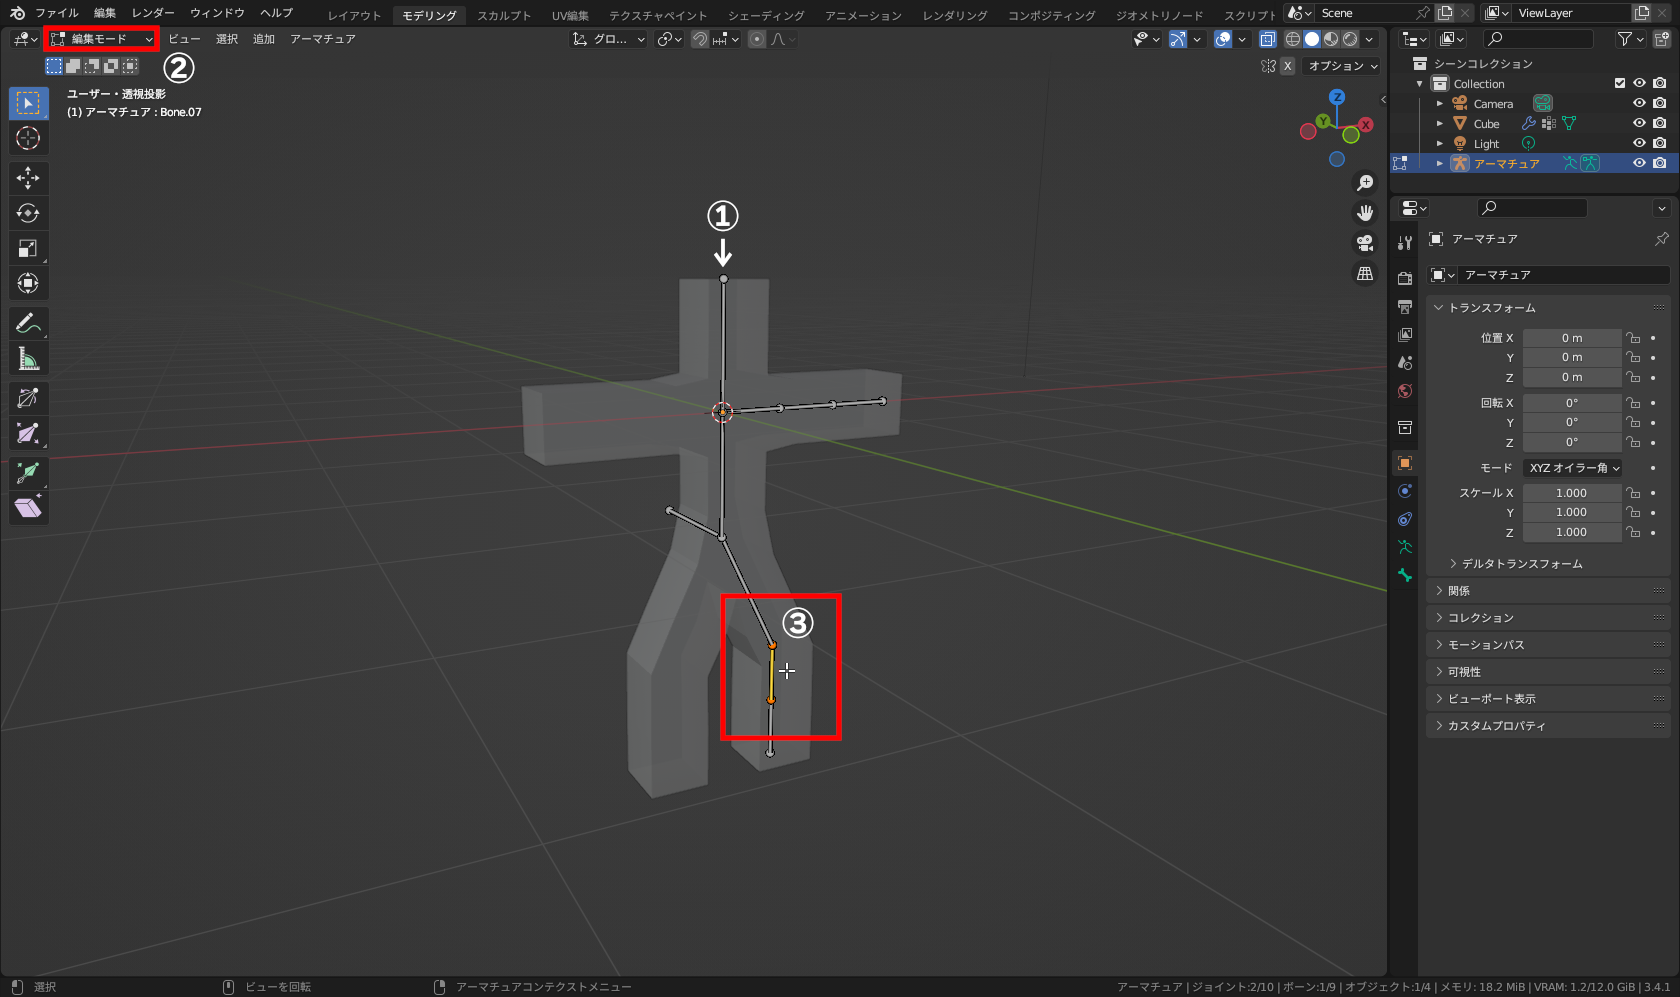Screen dimensions: 1680x997
Task: Open the Physics properties tab
Action: 1405,491
